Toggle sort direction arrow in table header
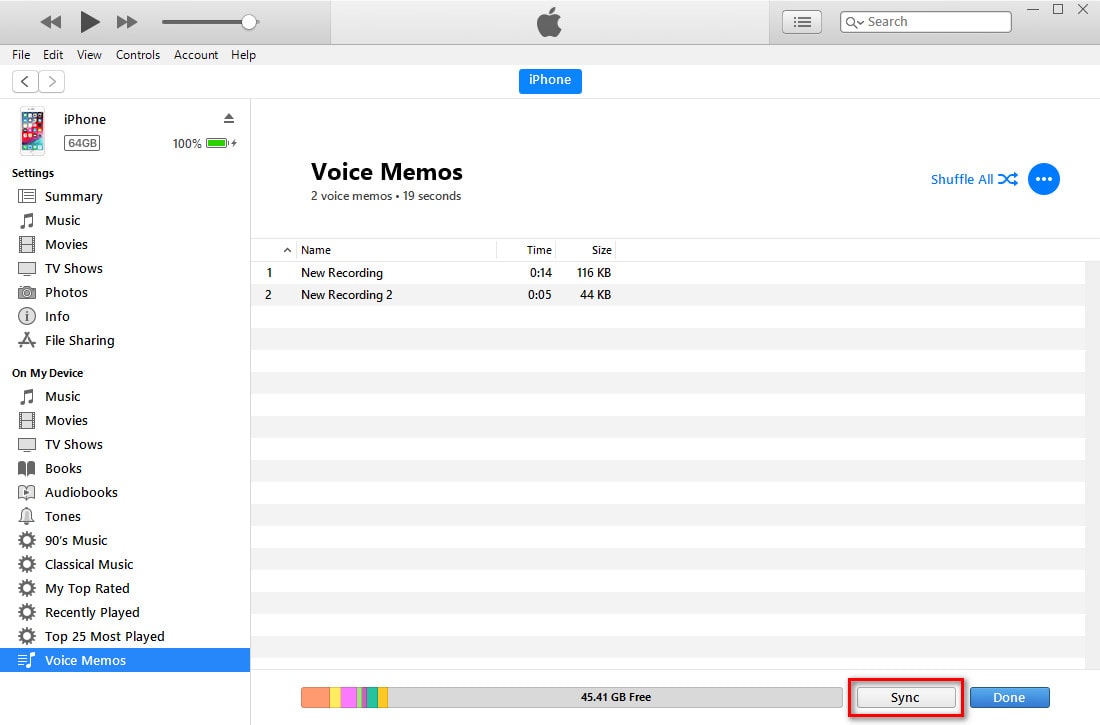This screenshot has width=1100, height=725. click(287, 250)
